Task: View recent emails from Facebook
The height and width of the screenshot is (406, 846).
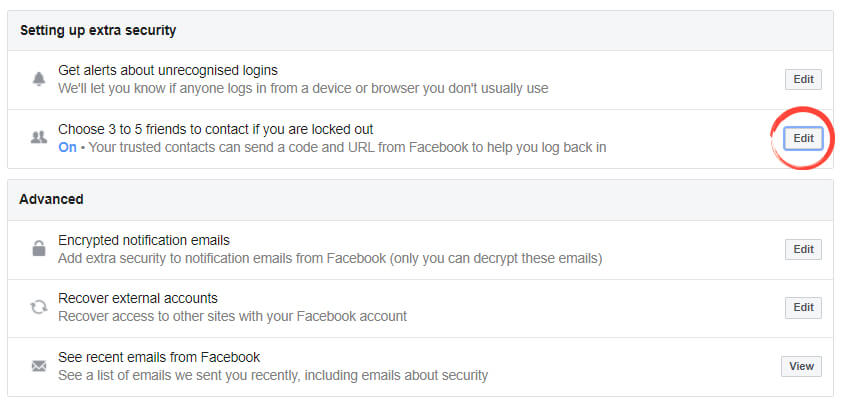Action: click(x=801, y=366)
